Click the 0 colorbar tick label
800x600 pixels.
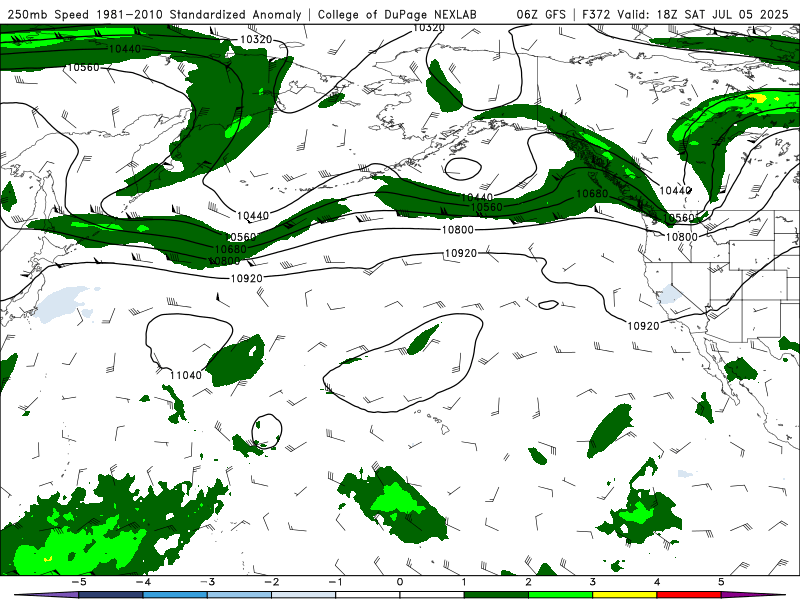400,582
